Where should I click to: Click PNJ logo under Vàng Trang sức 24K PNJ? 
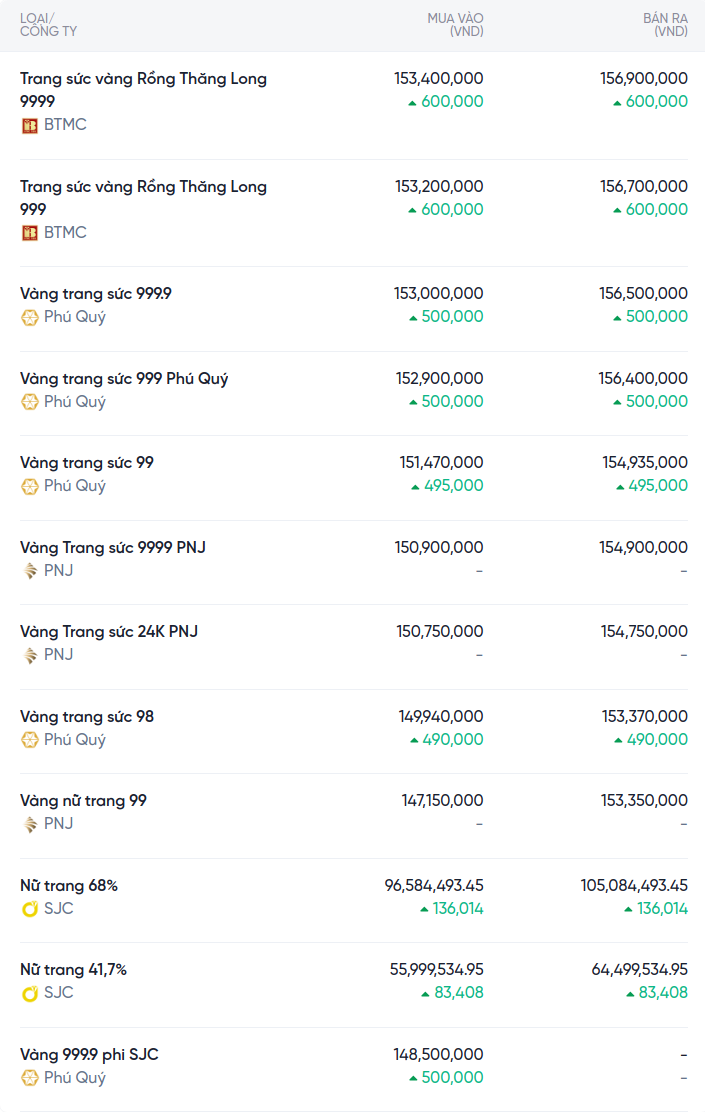point(30,655)
